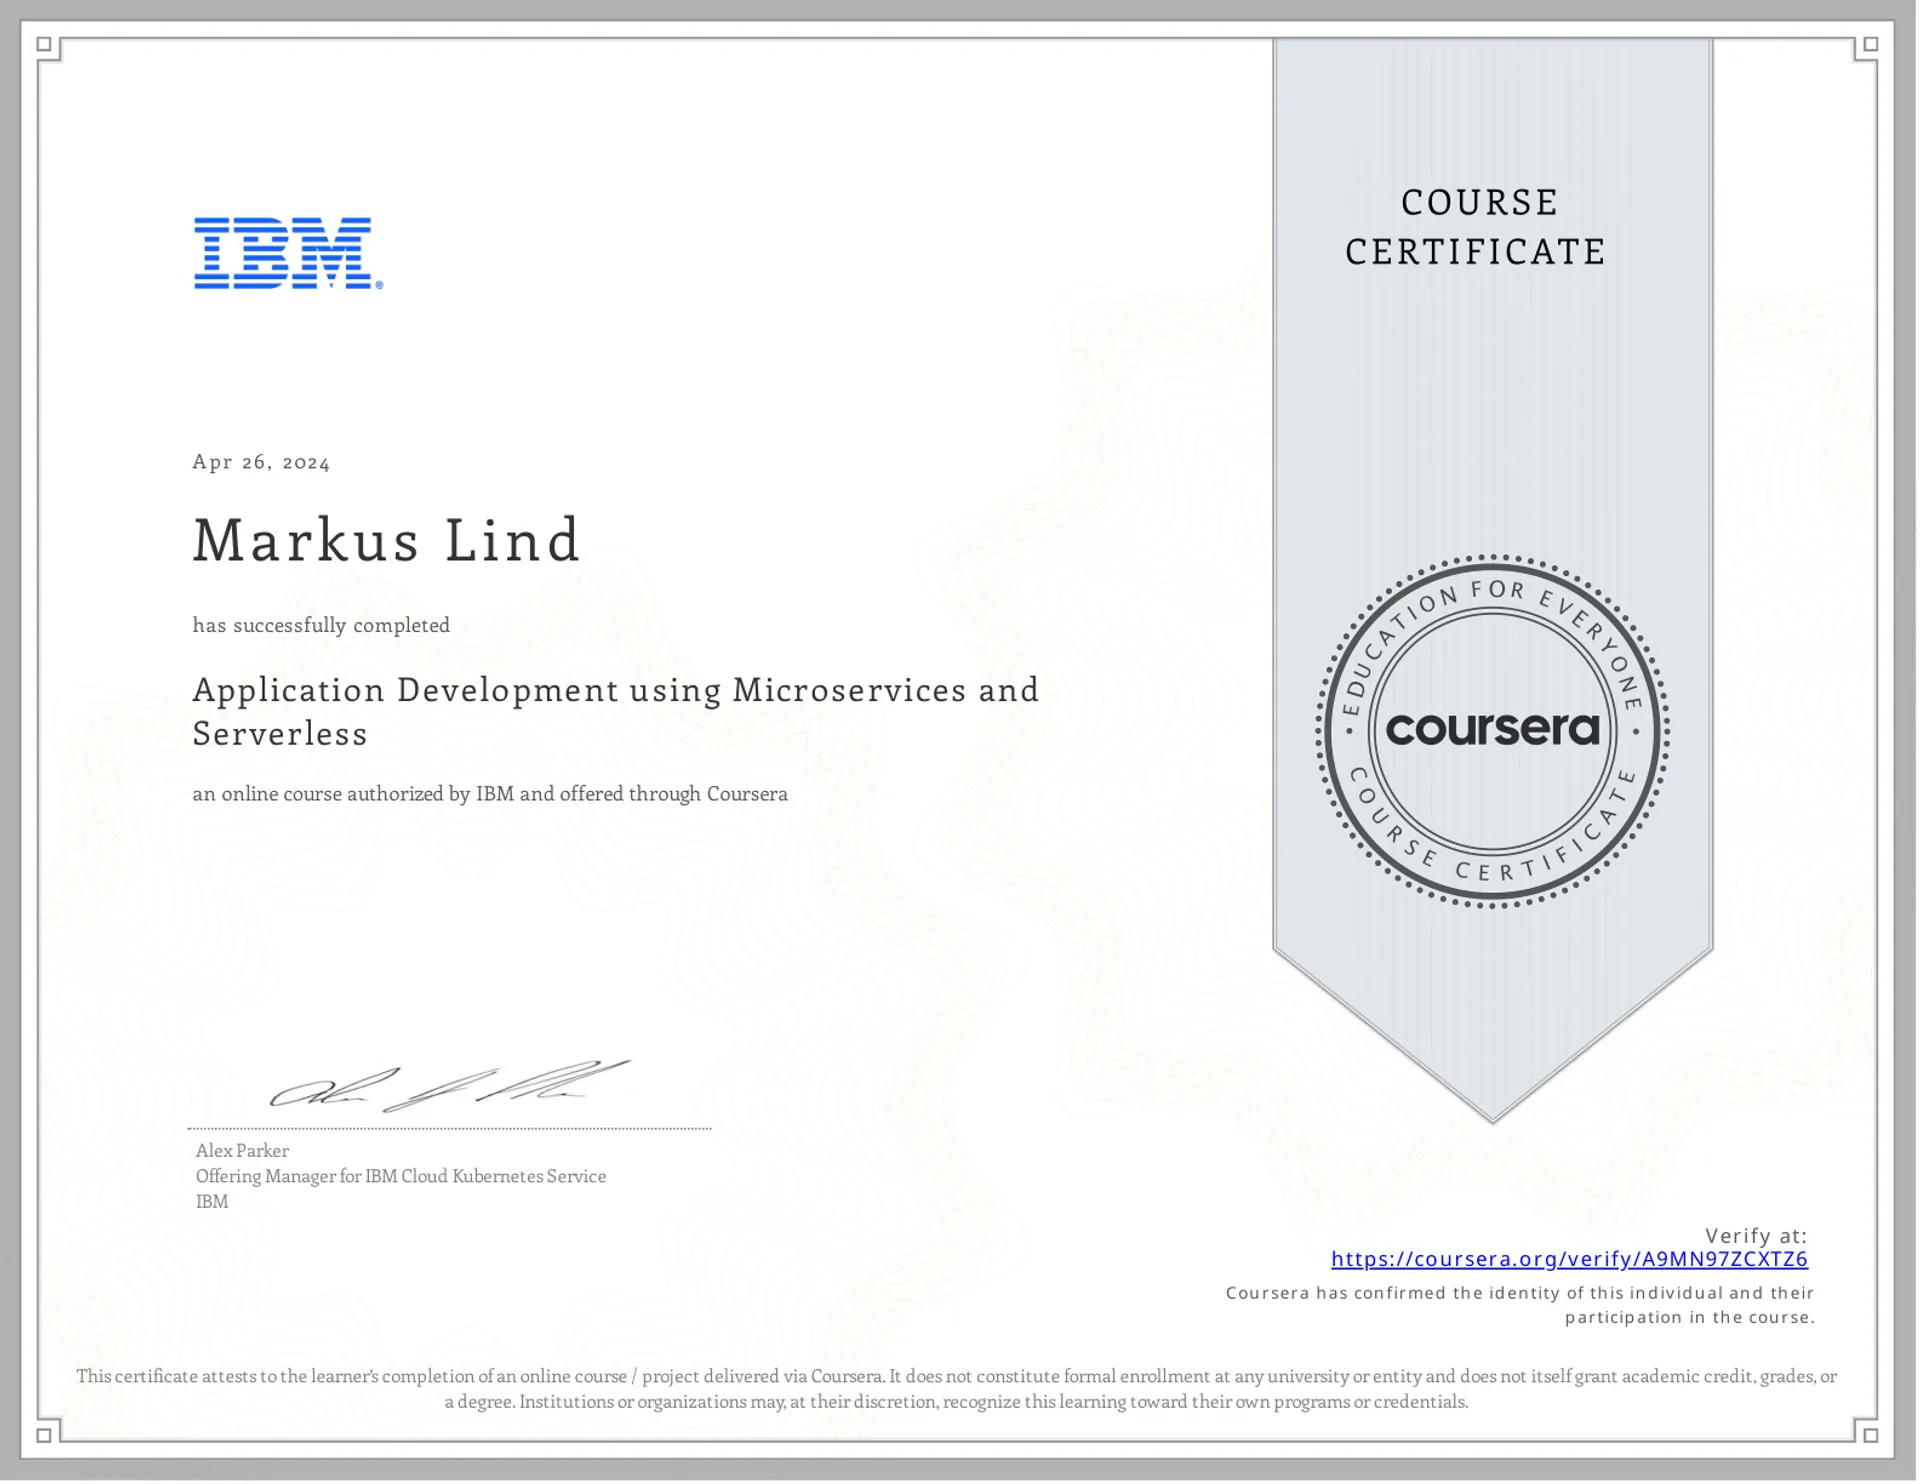
Task: Click the Coursera seal emblem
Action: click(1494, 732)
